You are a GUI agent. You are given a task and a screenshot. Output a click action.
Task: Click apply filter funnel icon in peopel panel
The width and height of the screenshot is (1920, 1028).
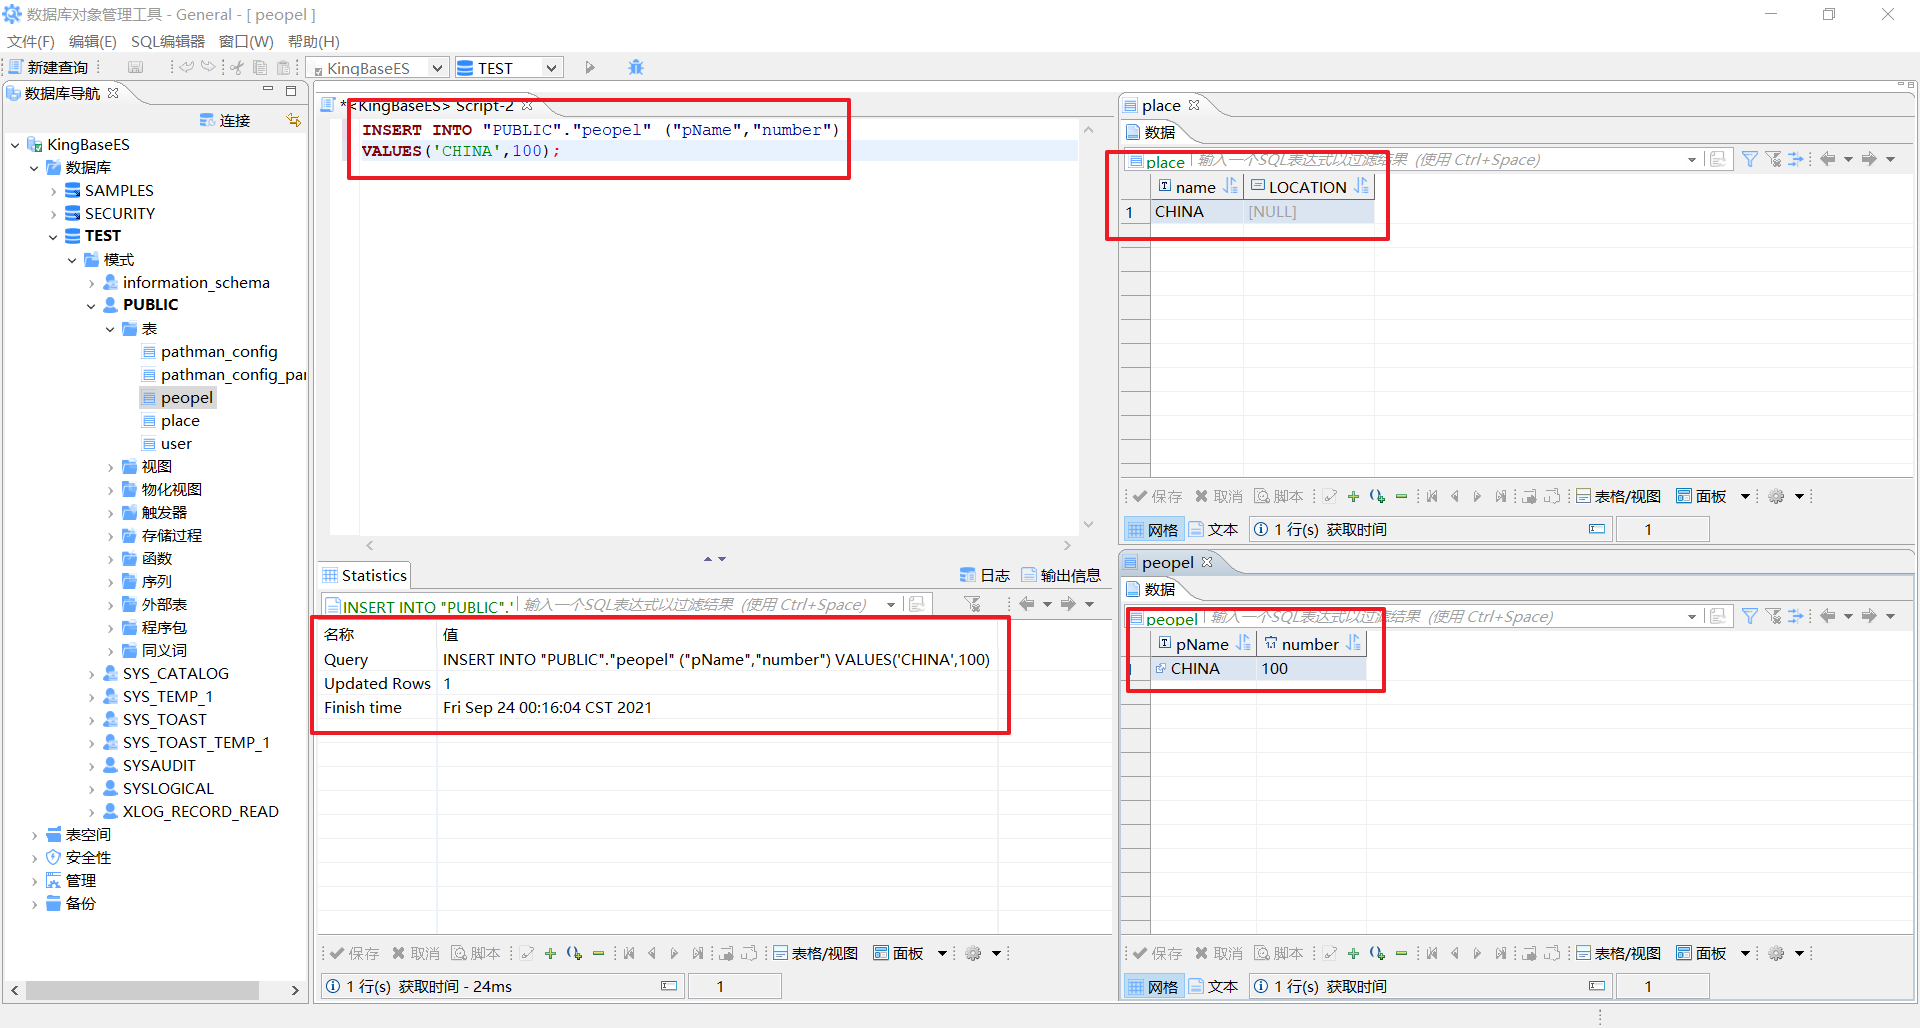pyautogui.click(x=1750, y=616)
